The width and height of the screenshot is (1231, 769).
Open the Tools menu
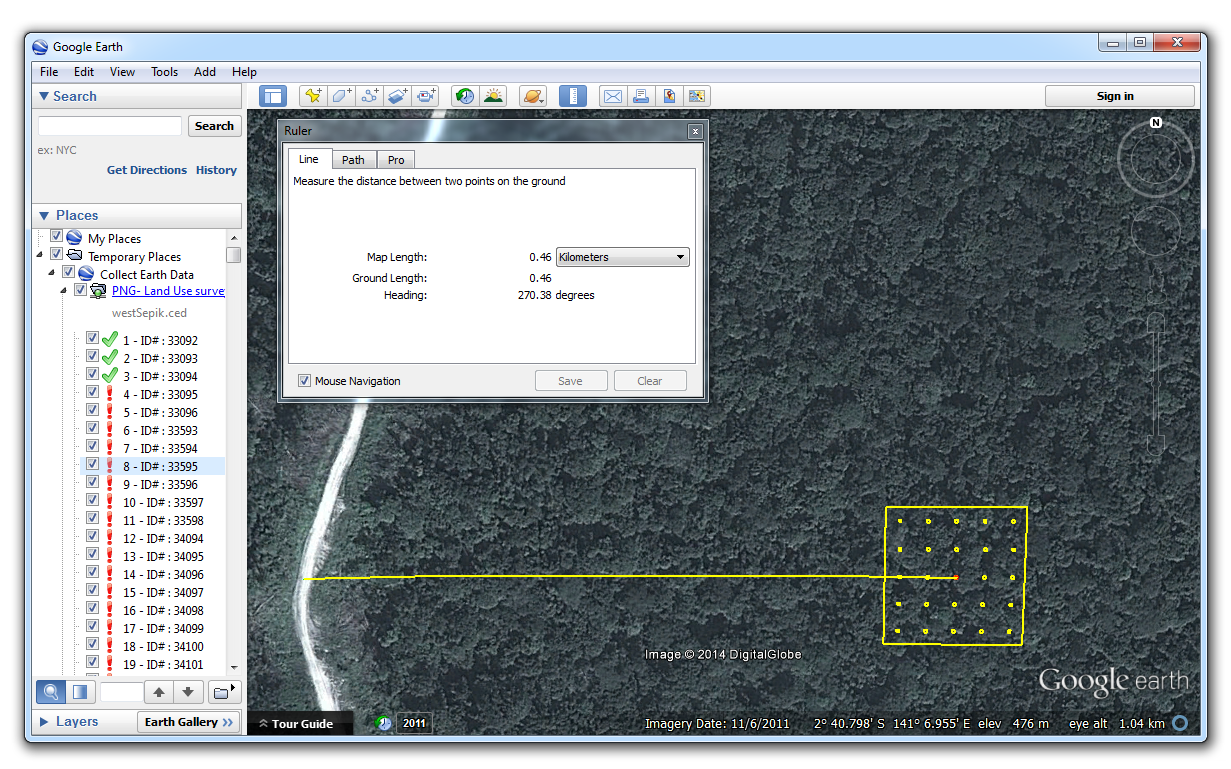164,71
